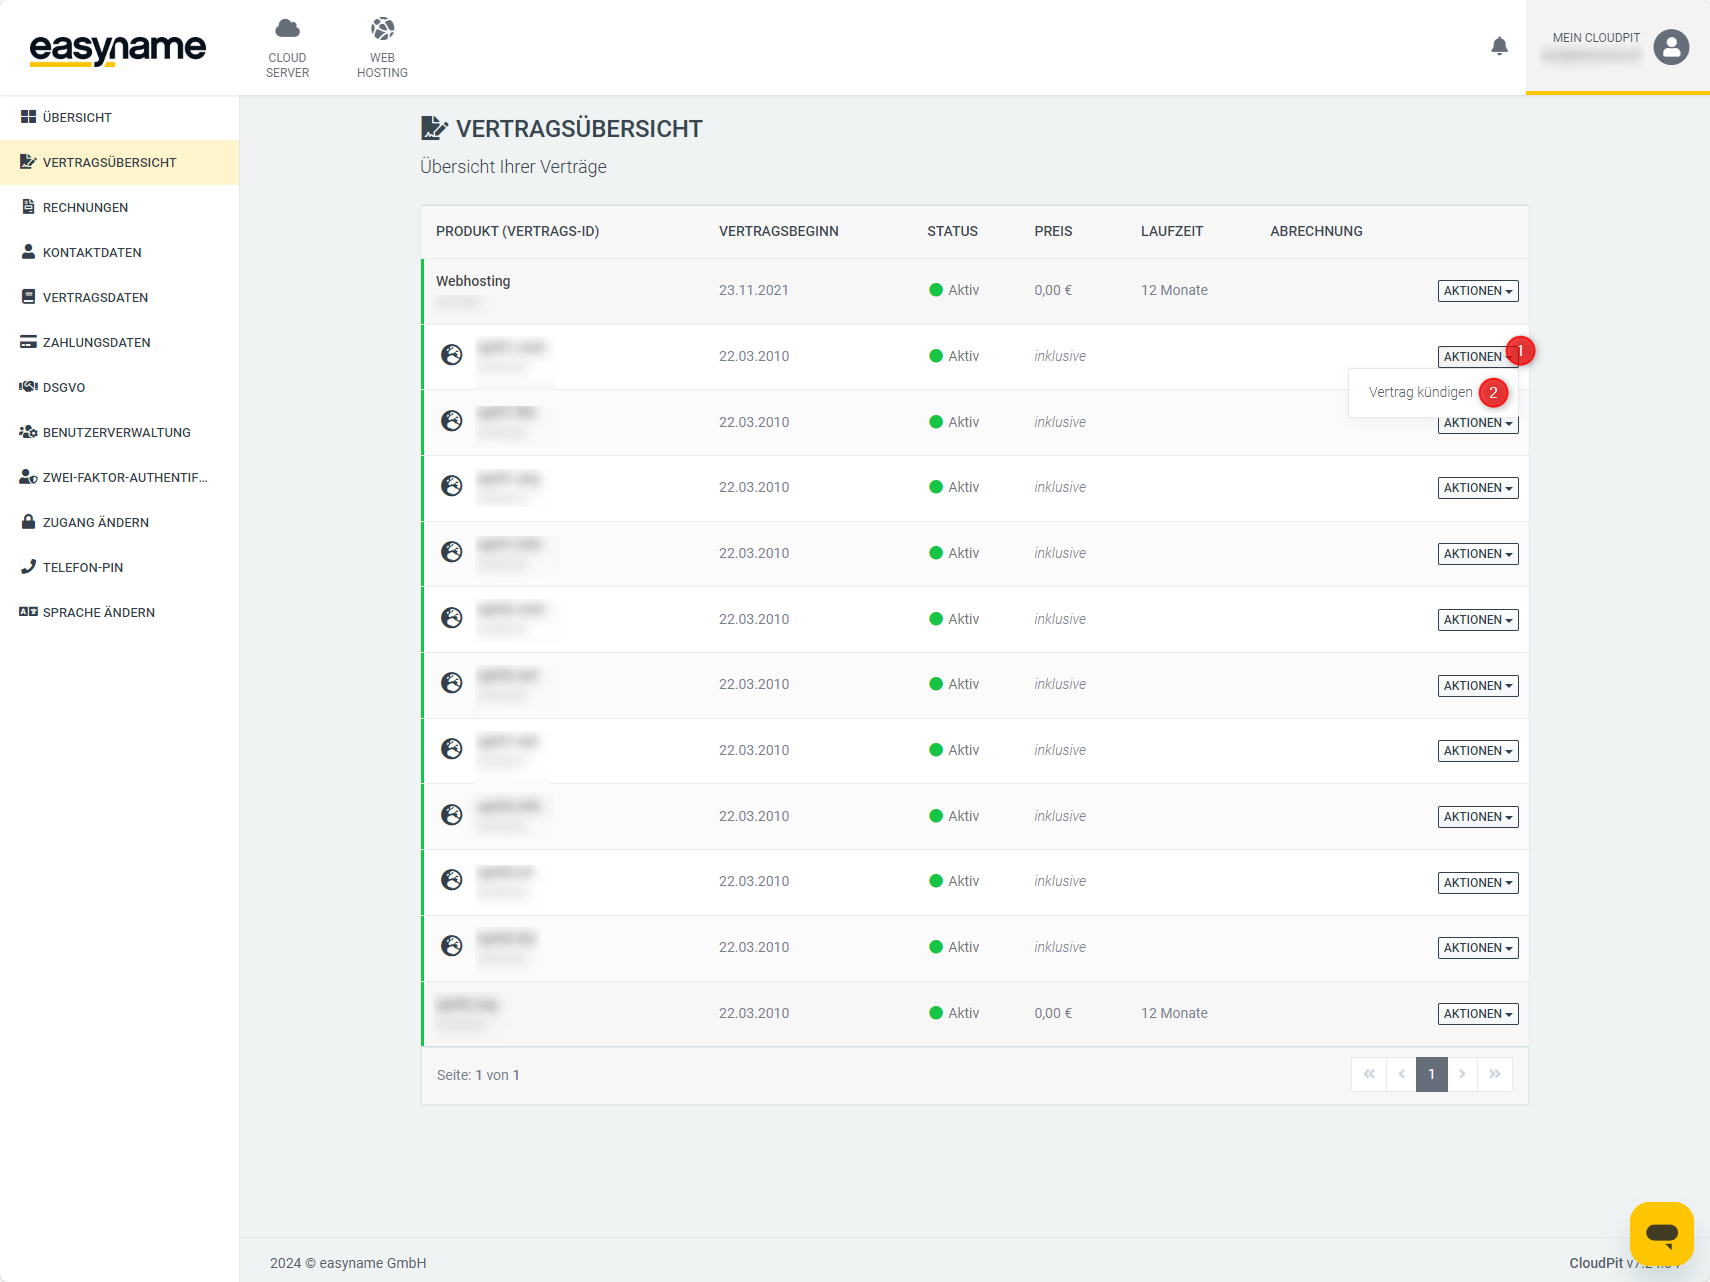1710x1282 pixels.
Task: Open the Web Hosting section
Action: 382,47
